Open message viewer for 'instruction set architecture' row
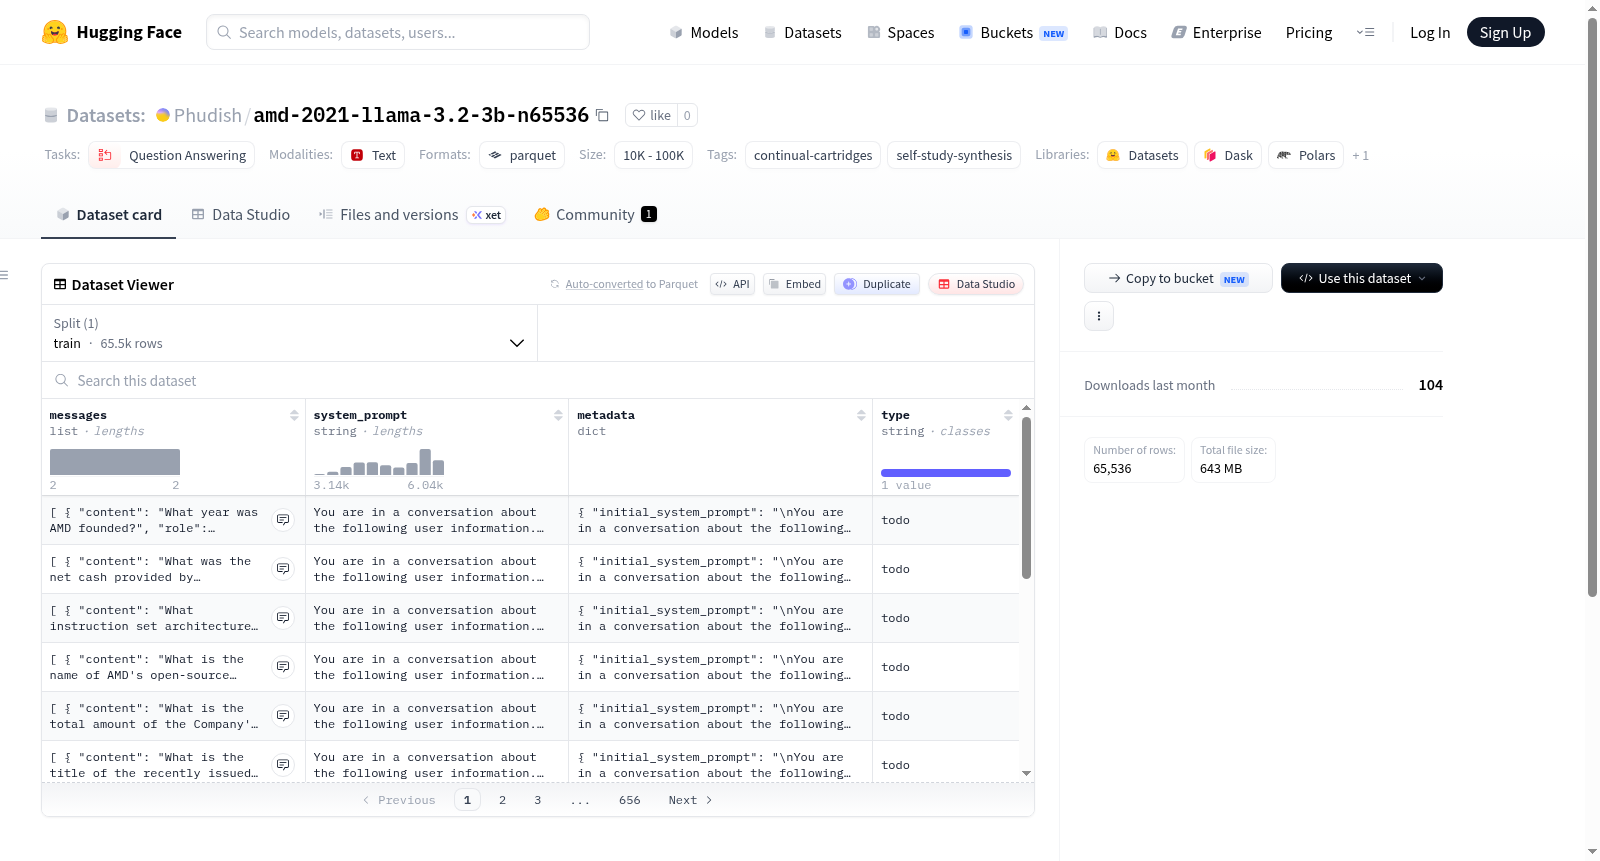1600x861 pixels. pos(283,618)
